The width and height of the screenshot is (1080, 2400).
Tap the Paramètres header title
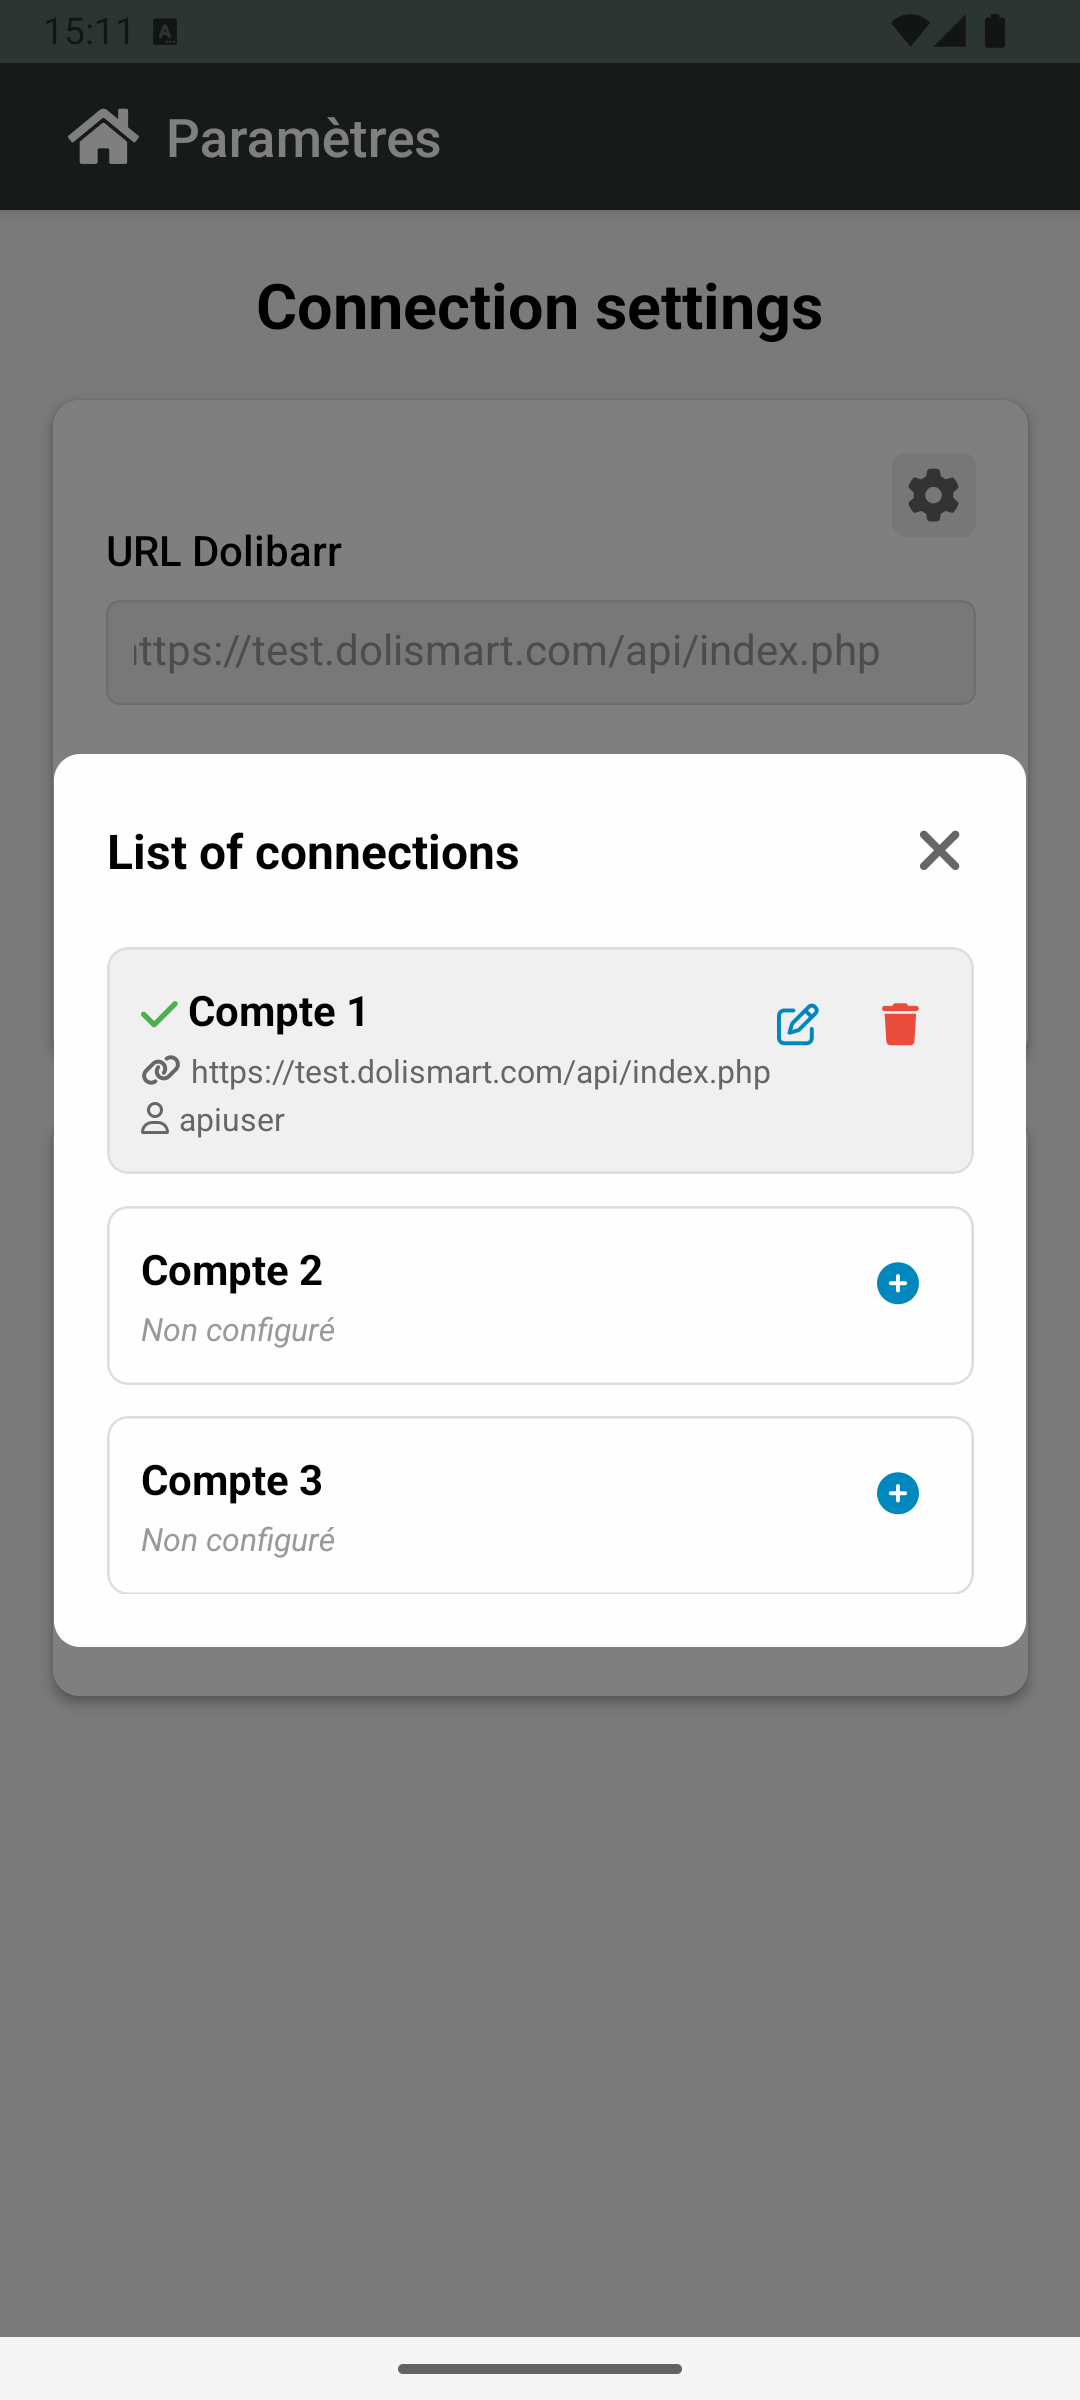point(303,138)
